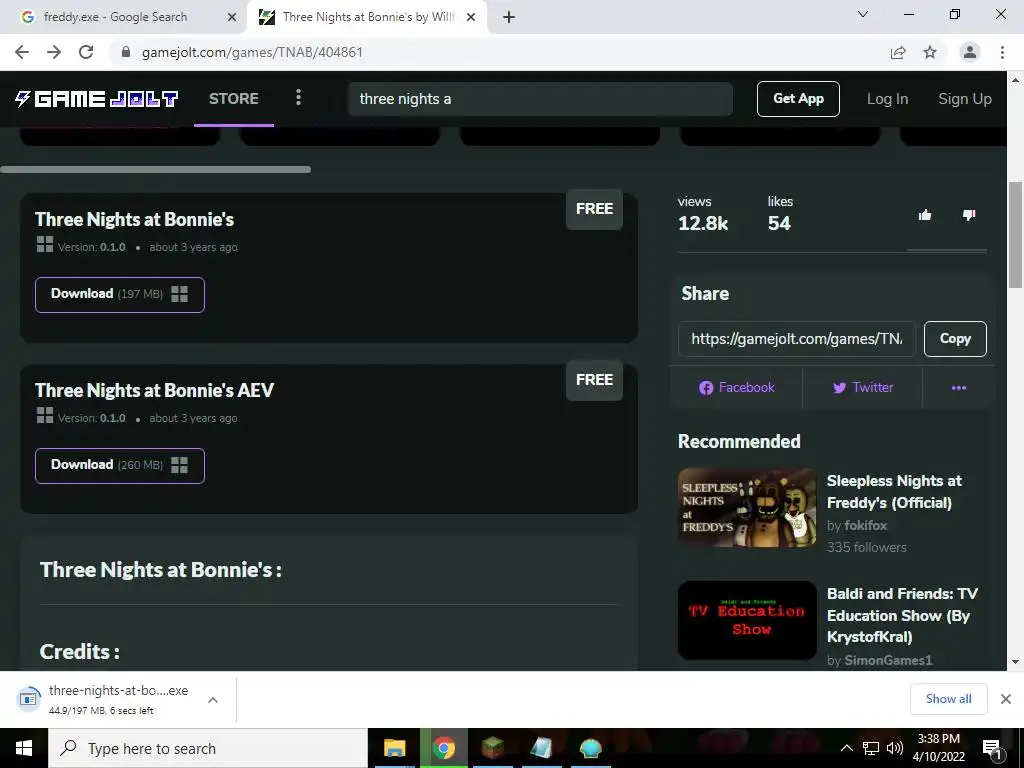1024x768 pixels.
Task: Open the volume control icon
Action: pos(895,748)
